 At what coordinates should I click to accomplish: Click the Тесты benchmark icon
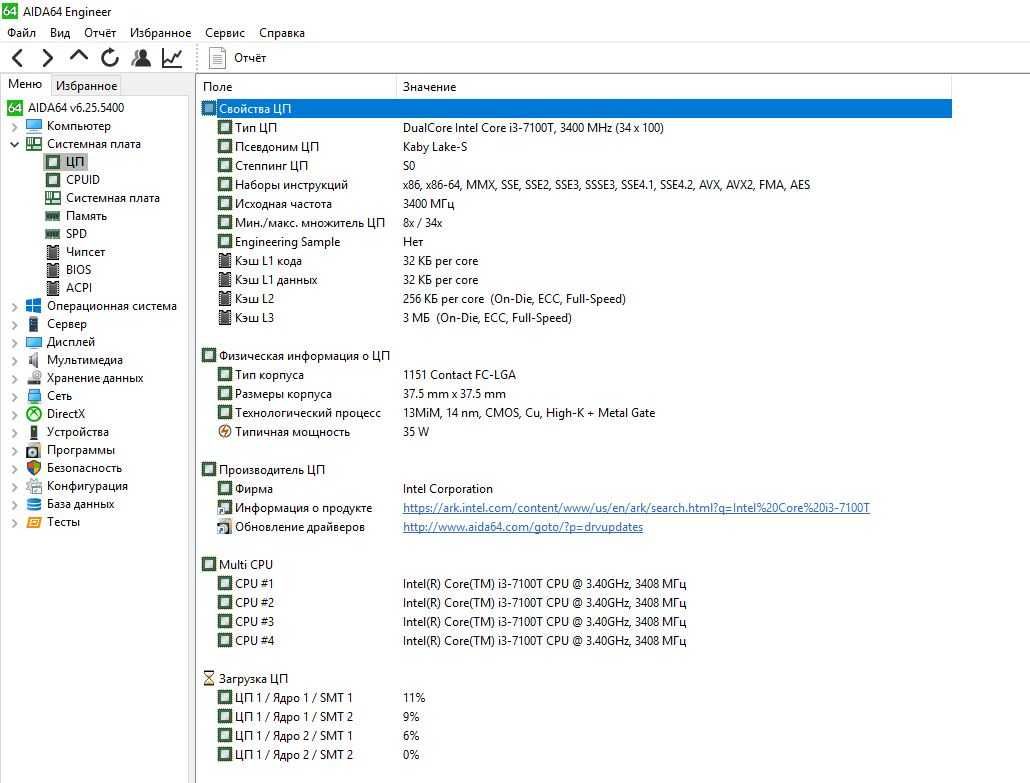34,522
